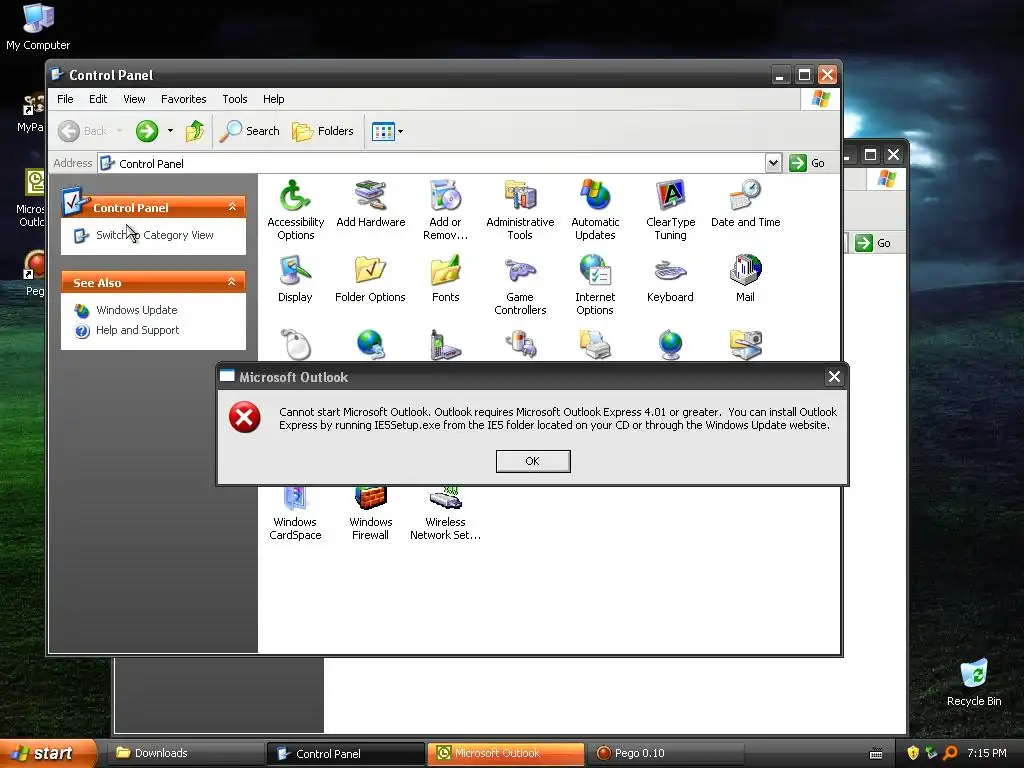Click Switch to Category View link
Screen dimensions: 1024x768
click(x=155, y=235)
